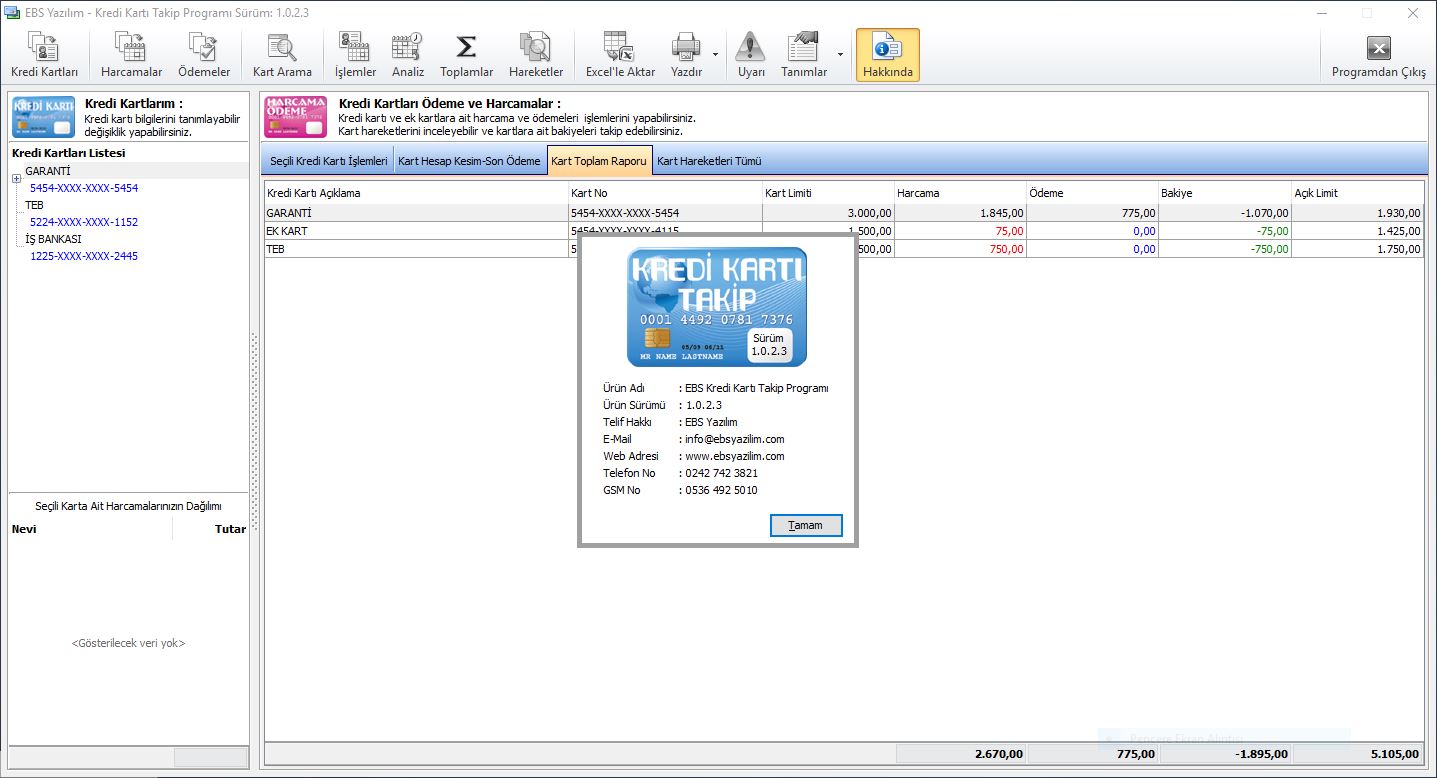This screenshot has width=1437, height=778.
Task: Select card 5454-XXXX-XXXX-5454 in tree
Action: coord(84,188)
